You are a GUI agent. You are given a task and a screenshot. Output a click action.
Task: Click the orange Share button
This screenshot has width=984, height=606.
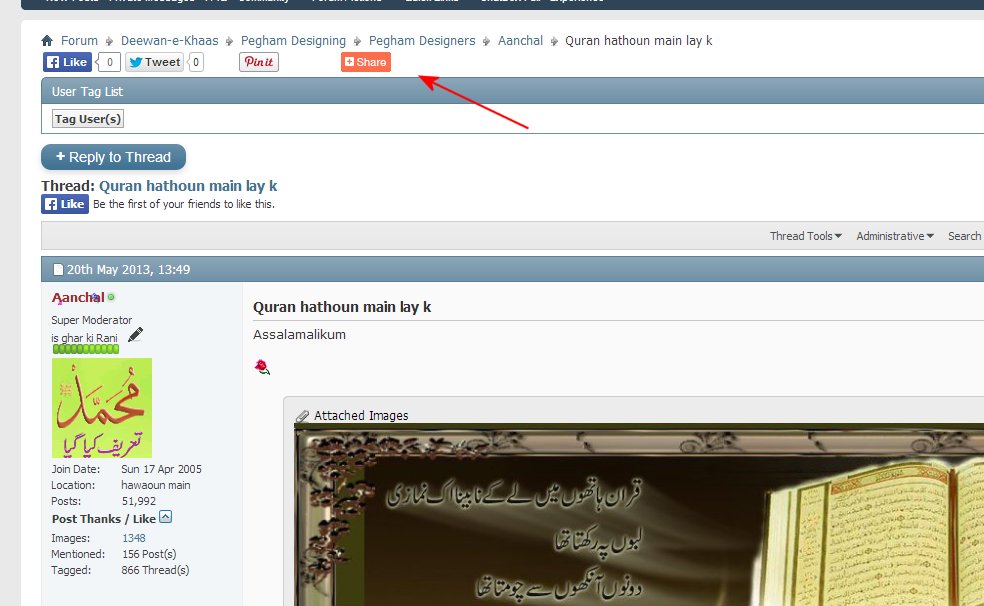coord(366,62)
